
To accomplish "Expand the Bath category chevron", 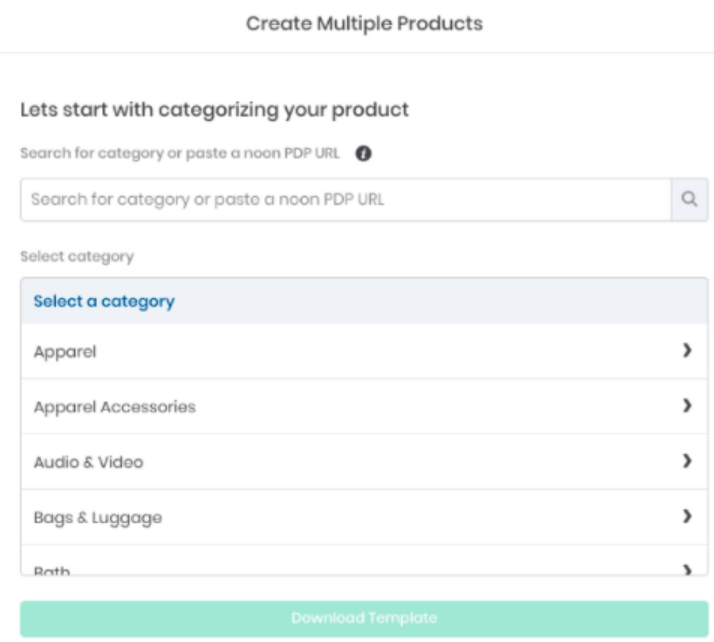I will [686, 568].
